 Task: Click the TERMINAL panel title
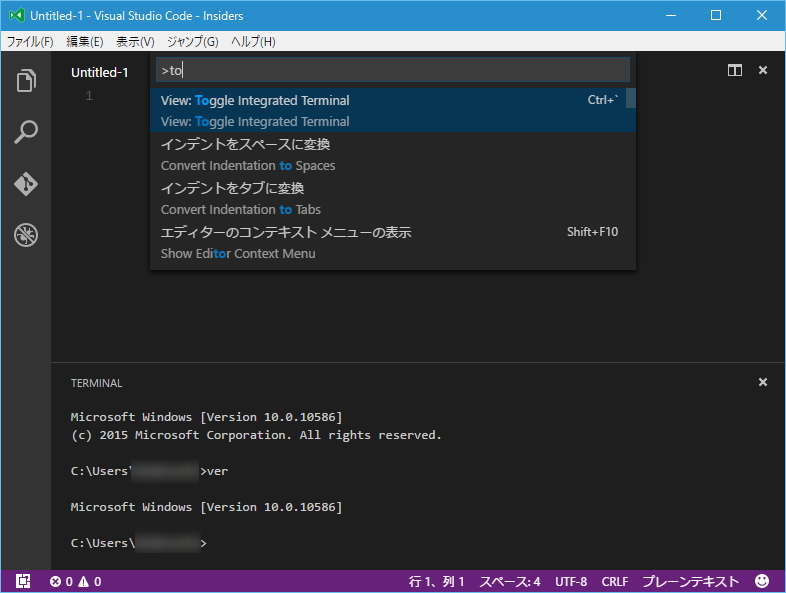[x=96, y=383]
